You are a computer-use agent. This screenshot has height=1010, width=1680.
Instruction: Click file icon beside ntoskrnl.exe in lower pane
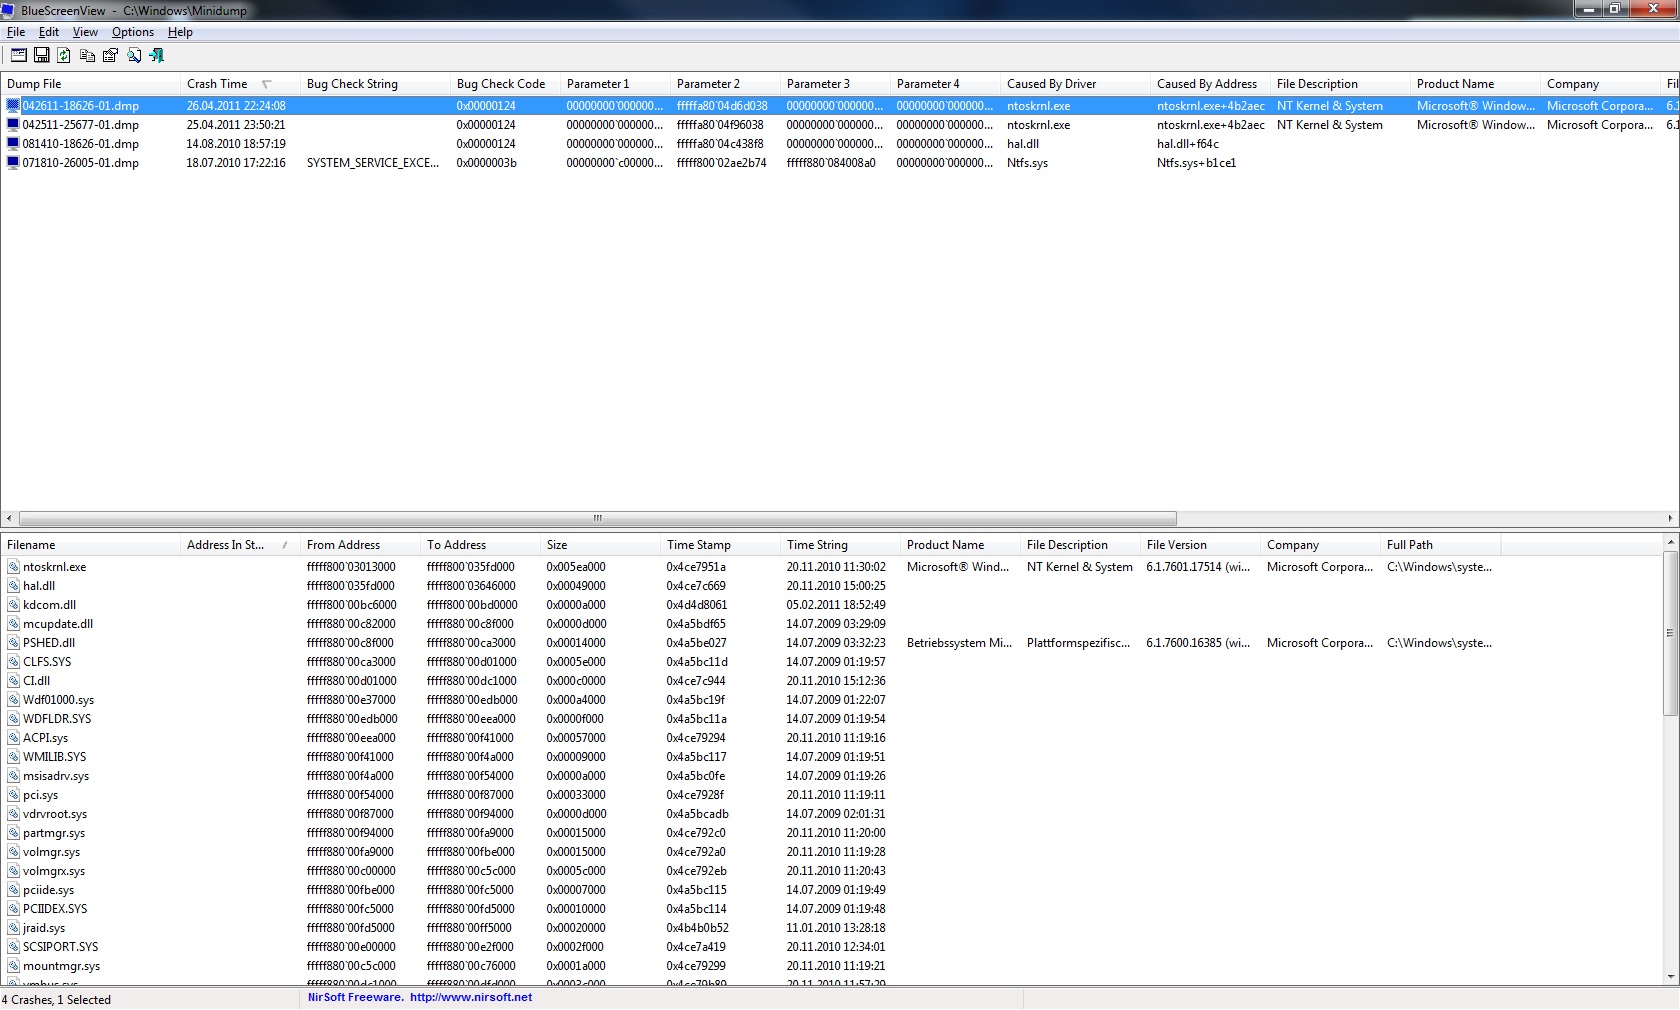14,567
